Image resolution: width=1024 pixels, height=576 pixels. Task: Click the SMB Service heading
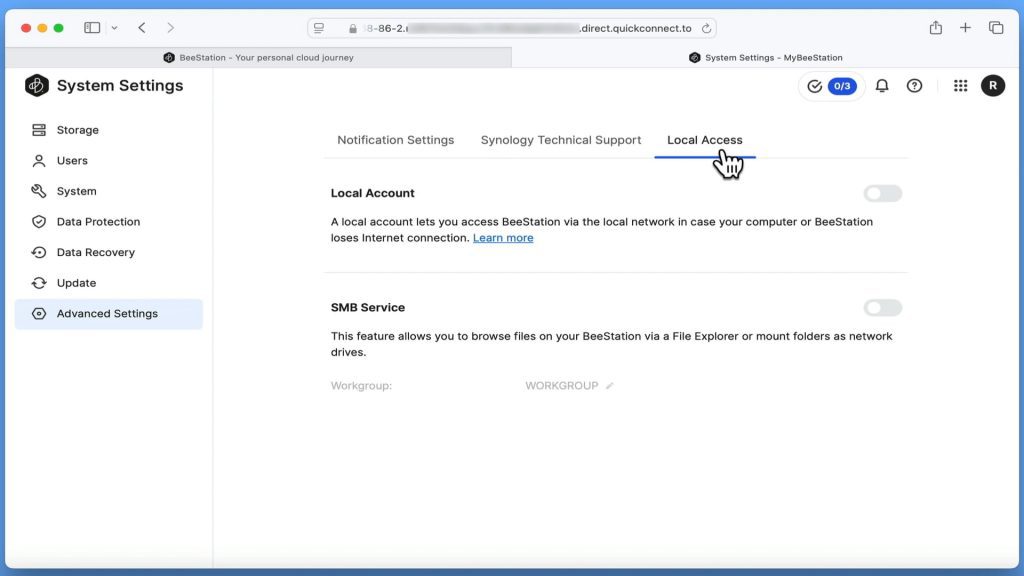click(x=368, y=308)
